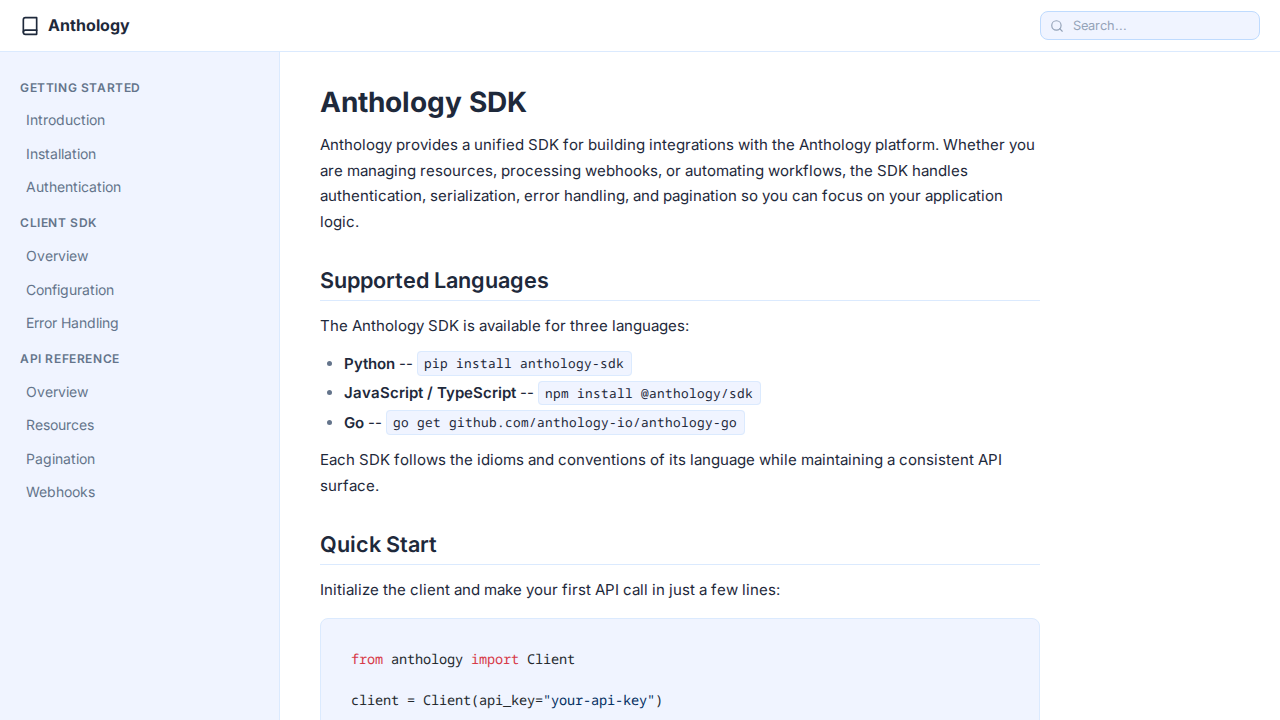Select Authentication in the sidebar

click(x=73, y=187)
